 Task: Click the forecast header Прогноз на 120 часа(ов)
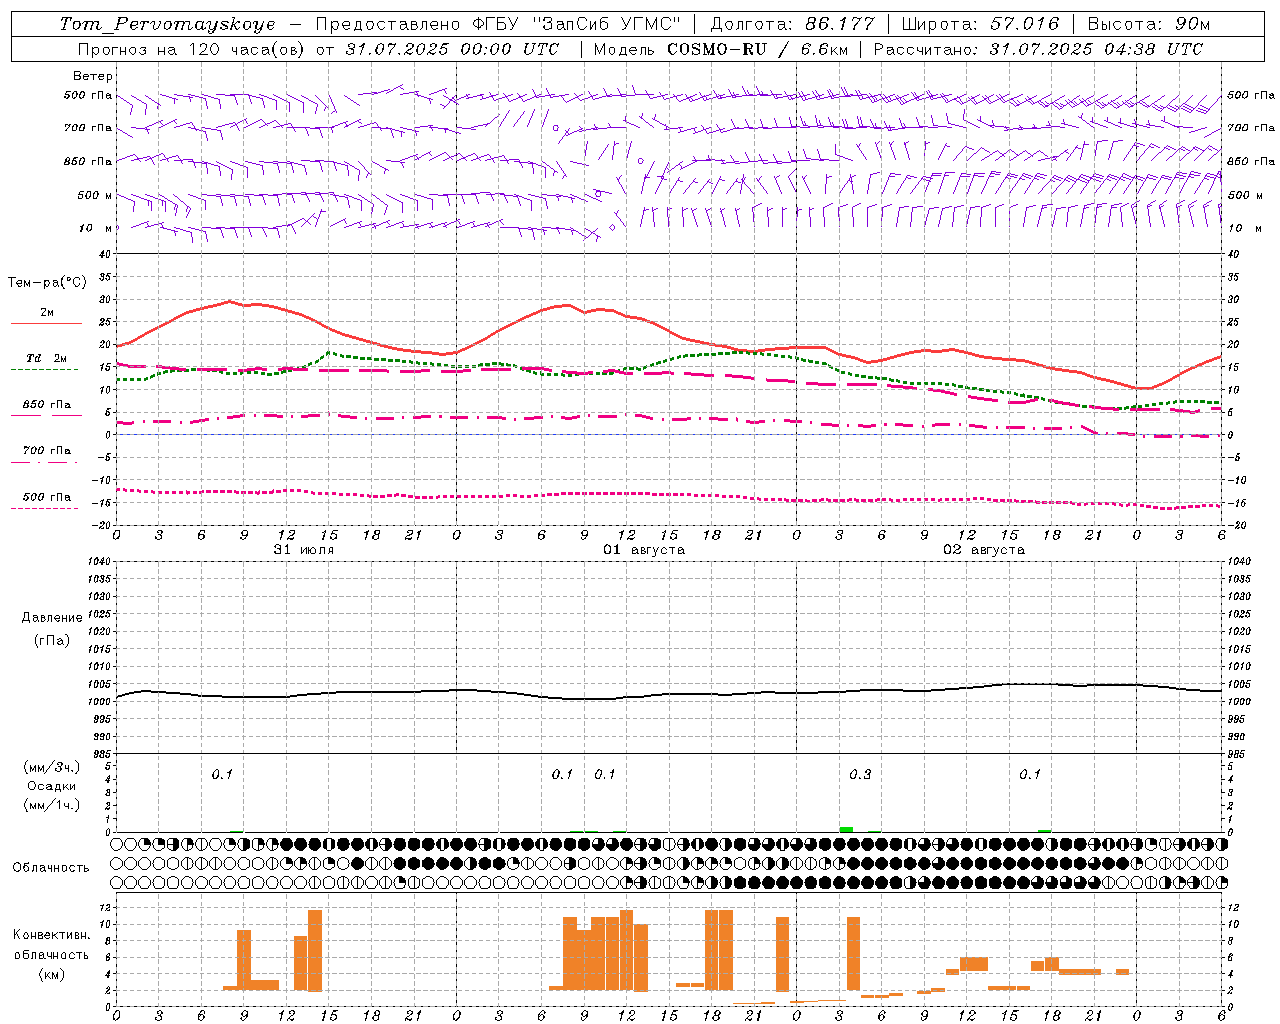192,49
